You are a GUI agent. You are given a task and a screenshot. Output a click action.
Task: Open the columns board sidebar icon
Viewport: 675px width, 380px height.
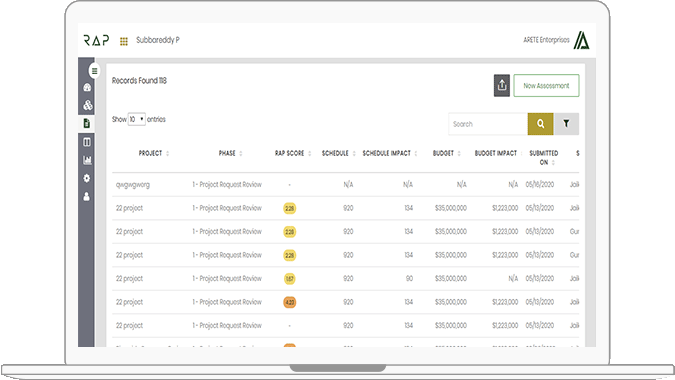87,142
